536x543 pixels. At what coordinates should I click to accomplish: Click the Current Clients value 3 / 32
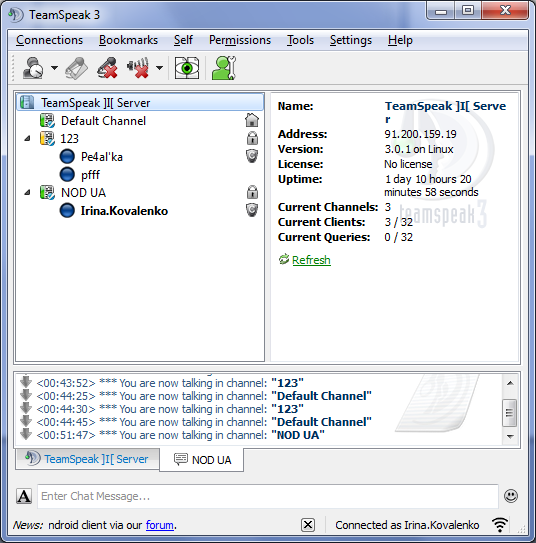[x=399, y=222]
